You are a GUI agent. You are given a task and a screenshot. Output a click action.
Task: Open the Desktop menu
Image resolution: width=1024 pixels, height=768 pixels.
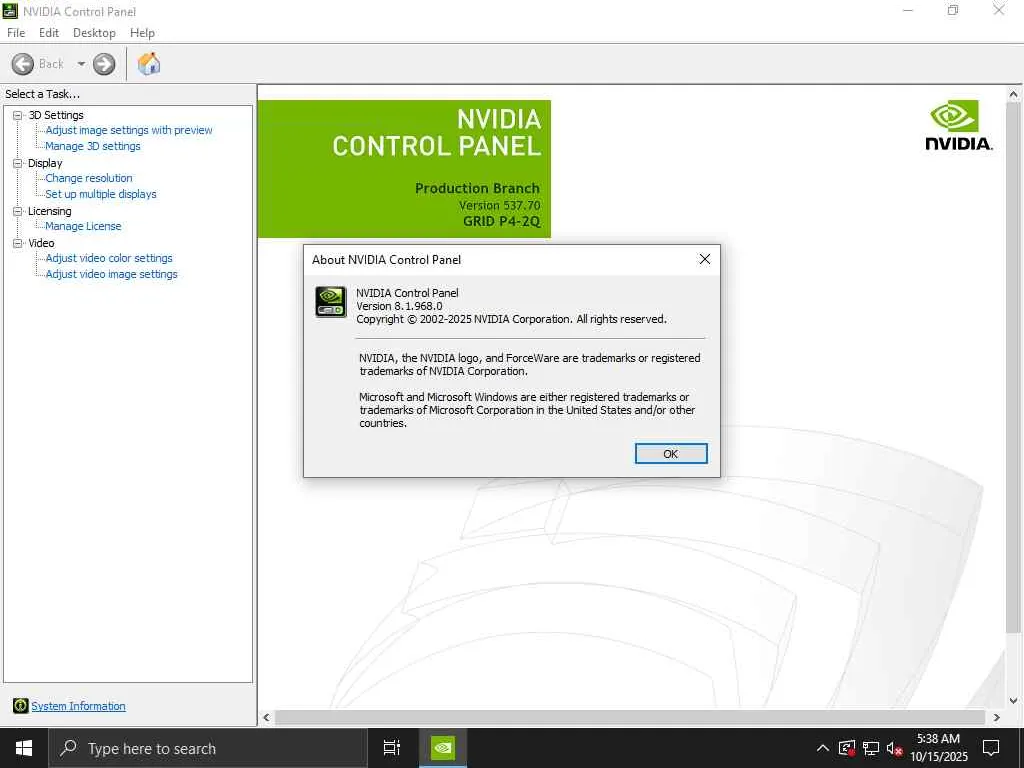[94, 33]
